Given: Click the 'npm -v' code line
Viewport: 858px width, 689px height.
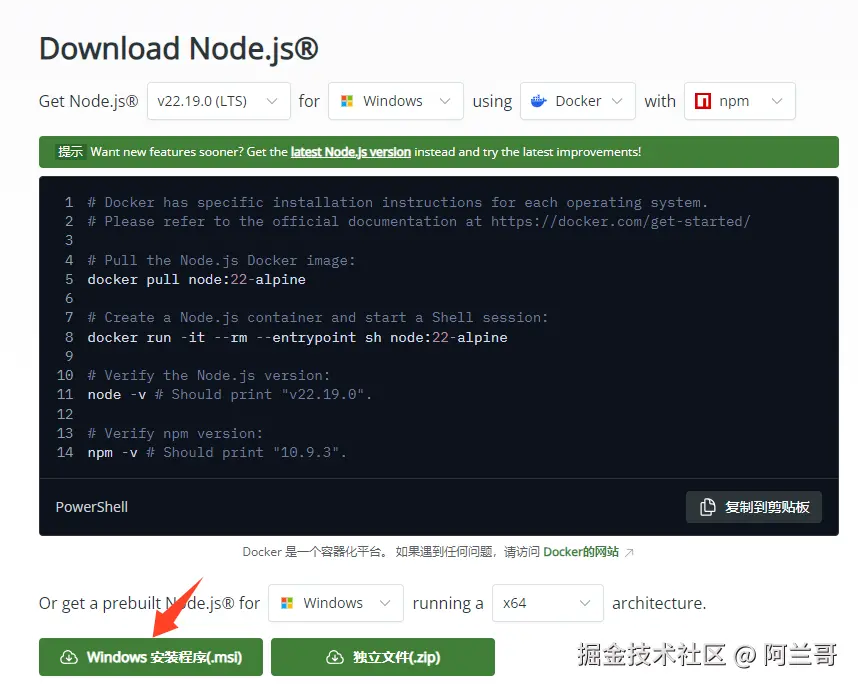Looking at the screenshot, I should click(x=217, y=453).
